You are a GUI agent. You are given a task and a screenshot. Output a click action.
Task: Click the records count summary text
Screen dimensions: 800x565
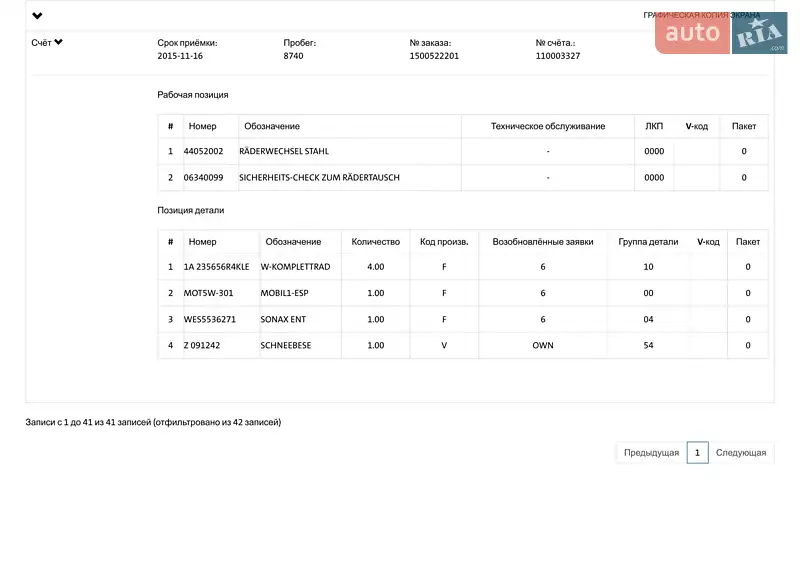tap(153, 423)
